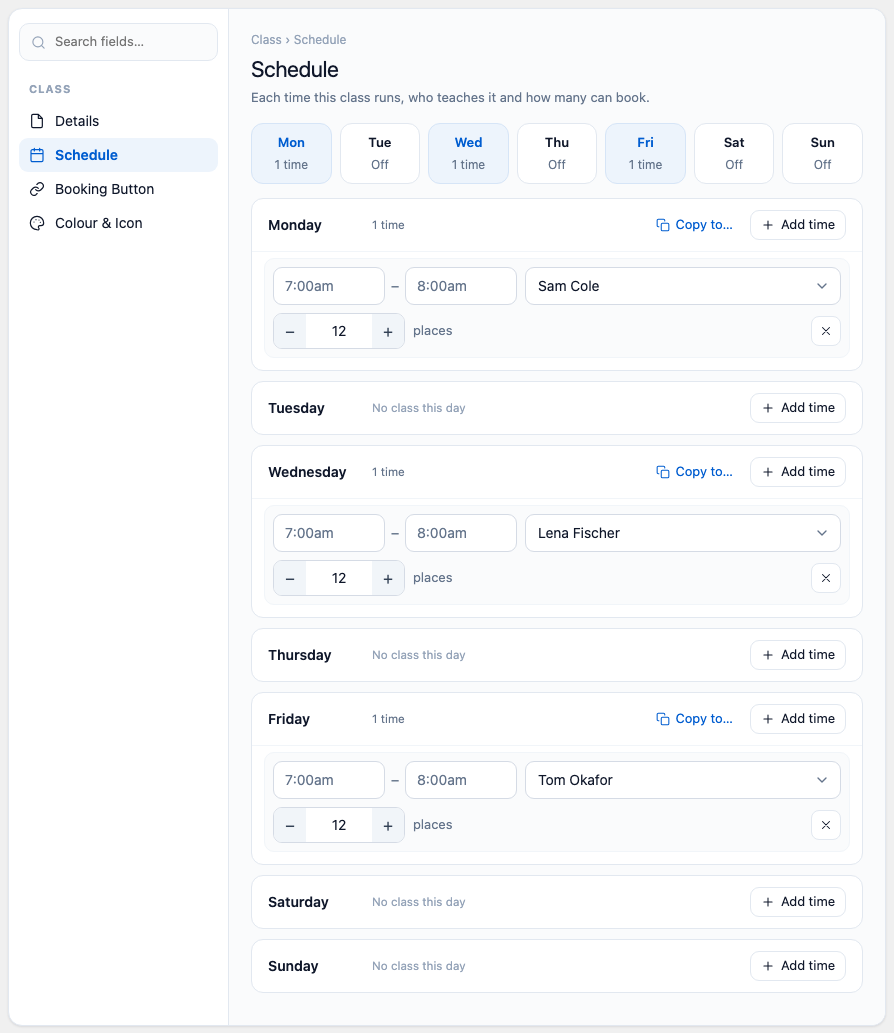Edit Friday places count field
Viewport: 894px width, 1033px height.
339,825
